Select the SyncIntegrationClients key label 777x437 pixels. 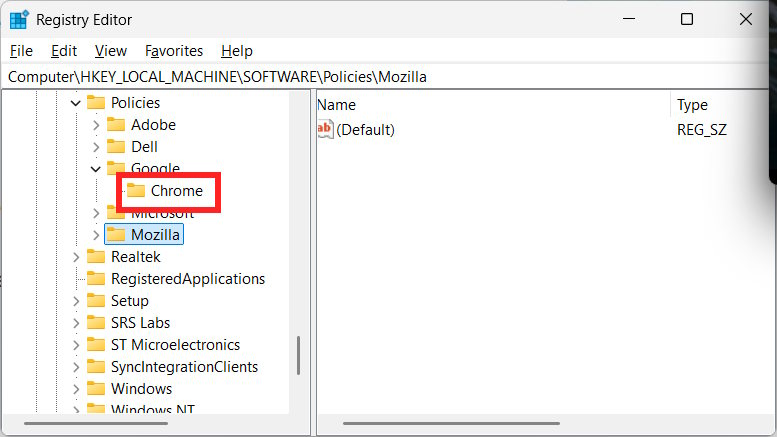click(184, 367)
